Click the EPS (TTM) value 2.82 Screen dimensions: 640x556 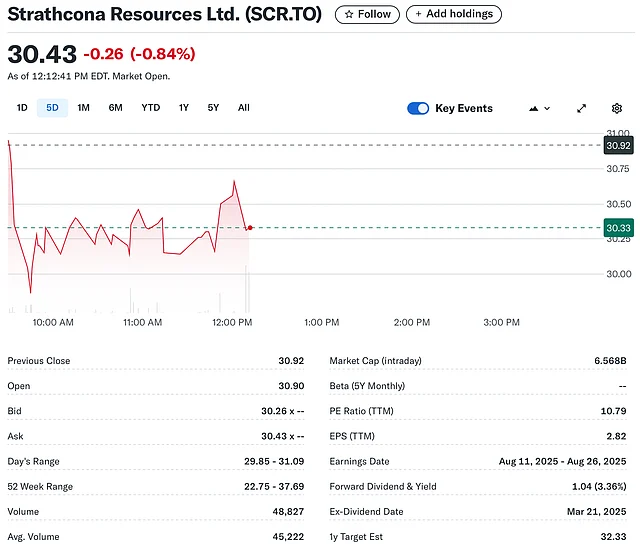616,436
